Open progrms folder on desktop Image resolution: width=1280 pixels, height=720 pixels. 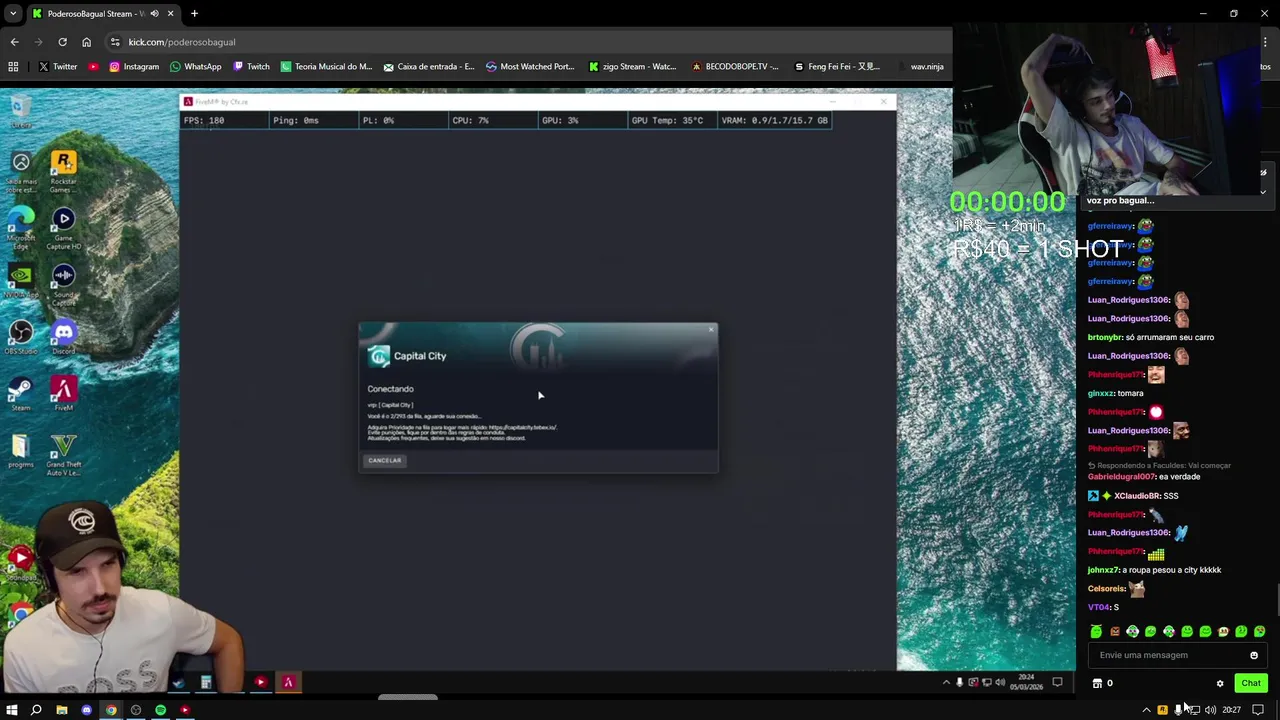coord(21,451)
